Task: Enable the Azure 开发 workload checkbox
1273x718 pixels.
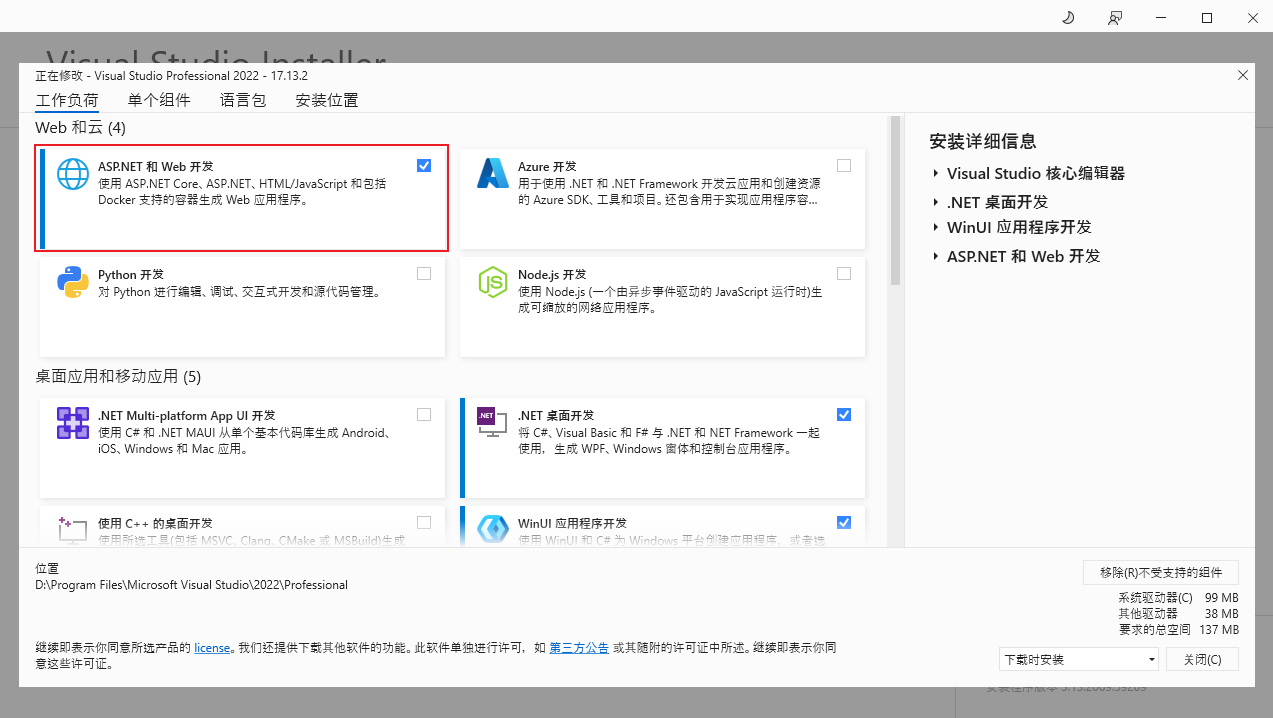Action: (x=844, y=166)
